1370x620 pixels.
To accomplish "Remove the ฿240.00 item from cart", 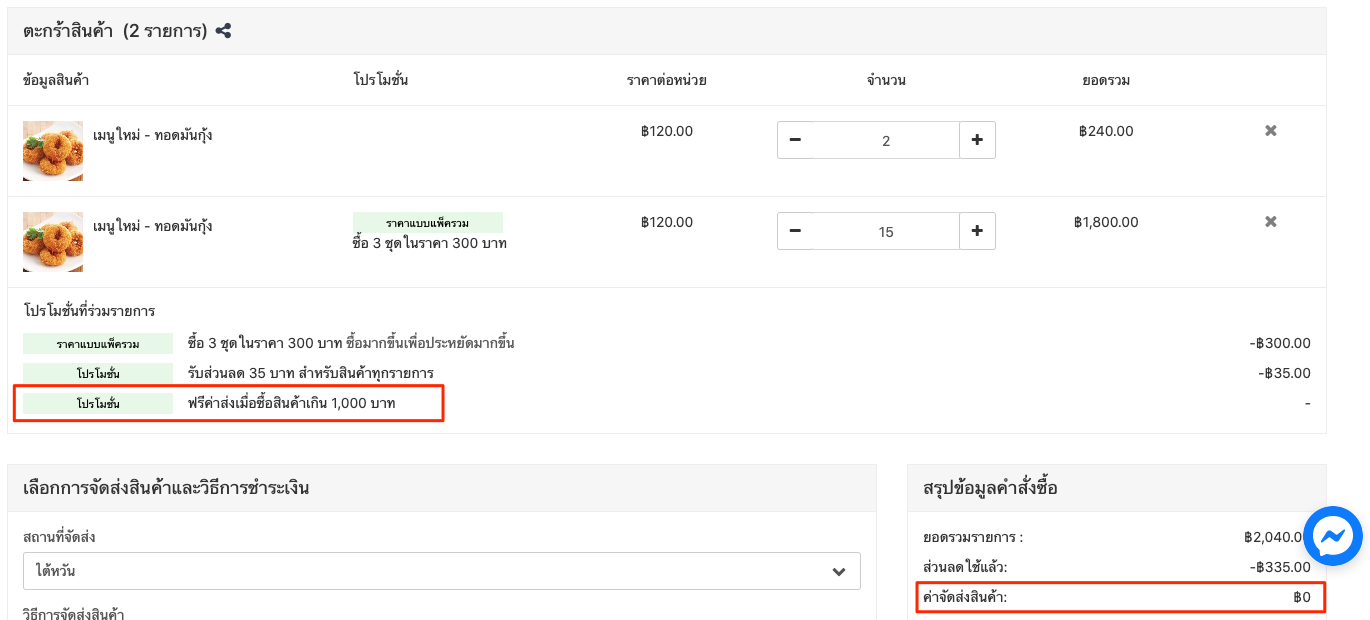I will [x=1271, y=131].
